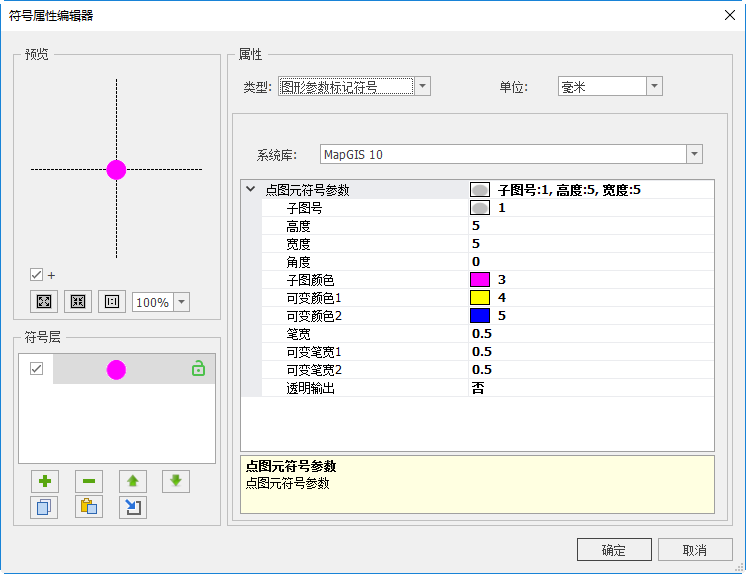The width and height of the screenshot is (746, 574).
Task: Click the magenta 子图颜色 swatch
Action: [x=480, y=279]
